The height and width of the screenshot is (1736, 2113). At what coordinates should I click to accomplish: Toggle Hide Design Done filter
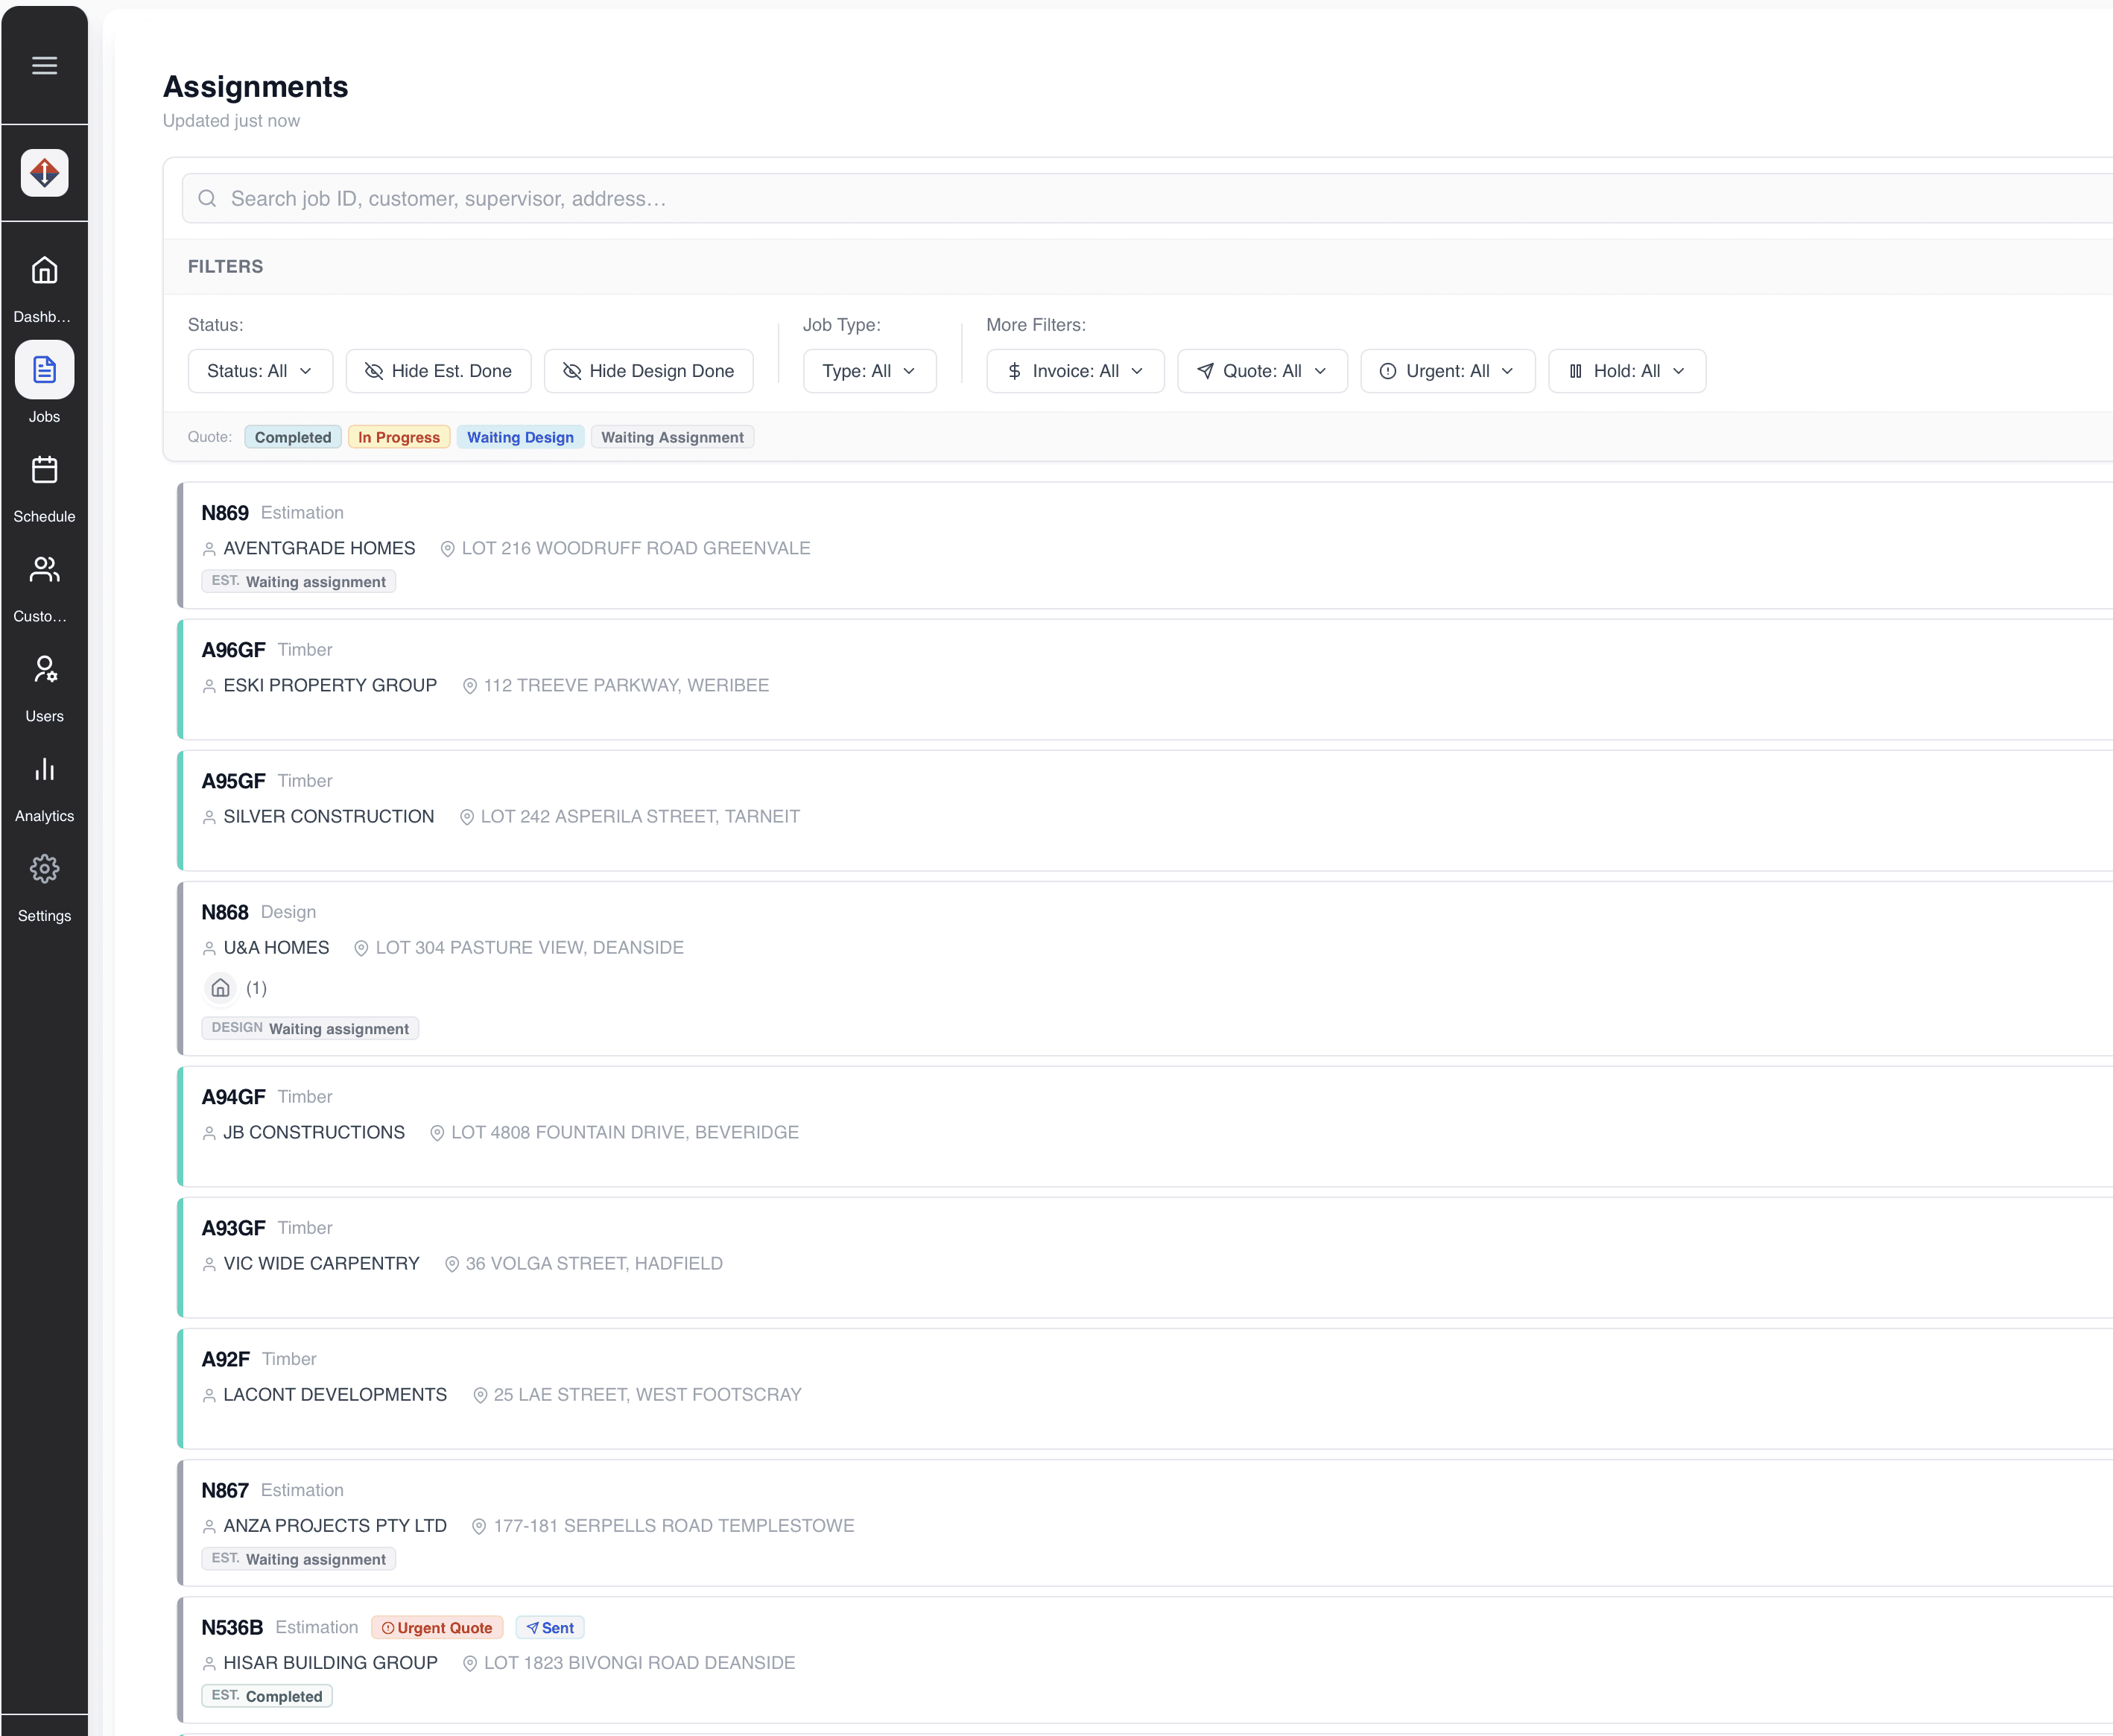point(648,371)
